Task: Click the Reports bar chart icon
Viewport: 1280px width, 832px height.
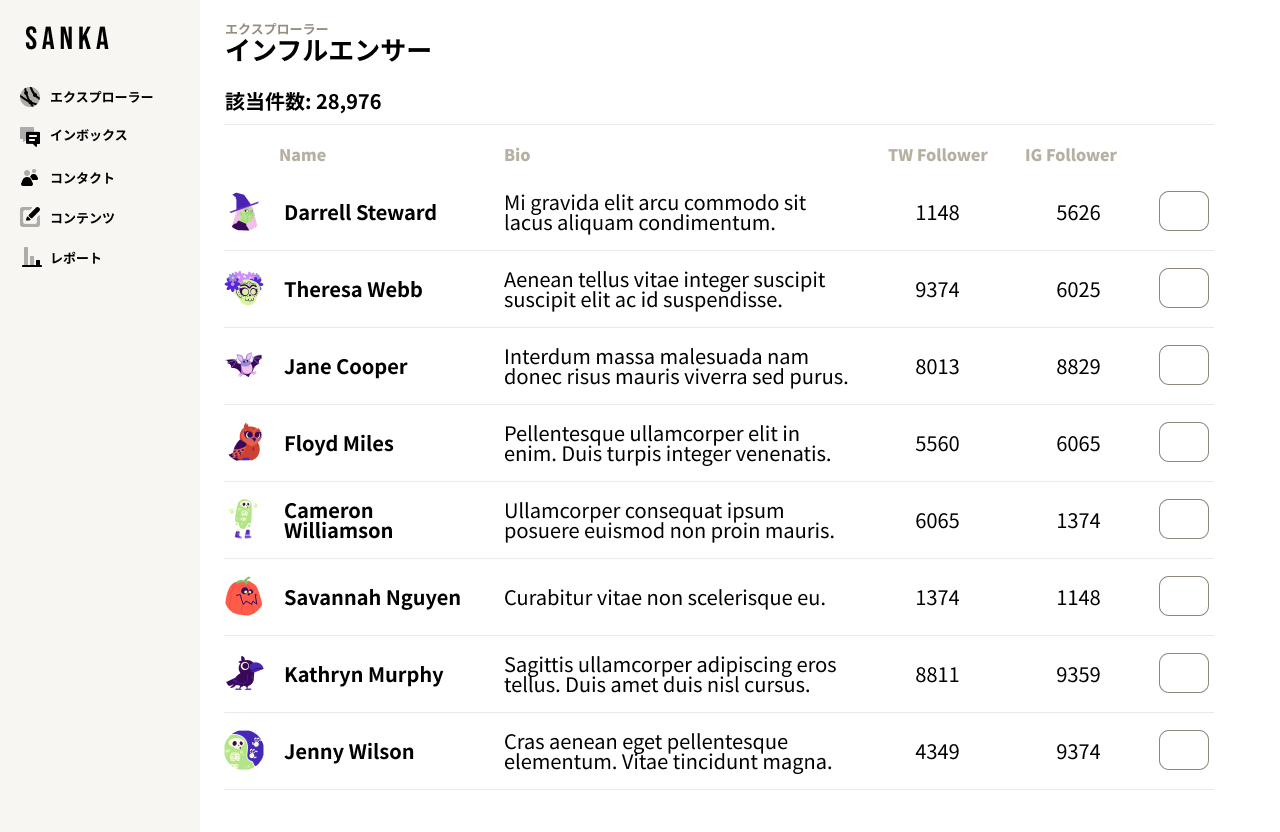Action: [x=31, y=258]
